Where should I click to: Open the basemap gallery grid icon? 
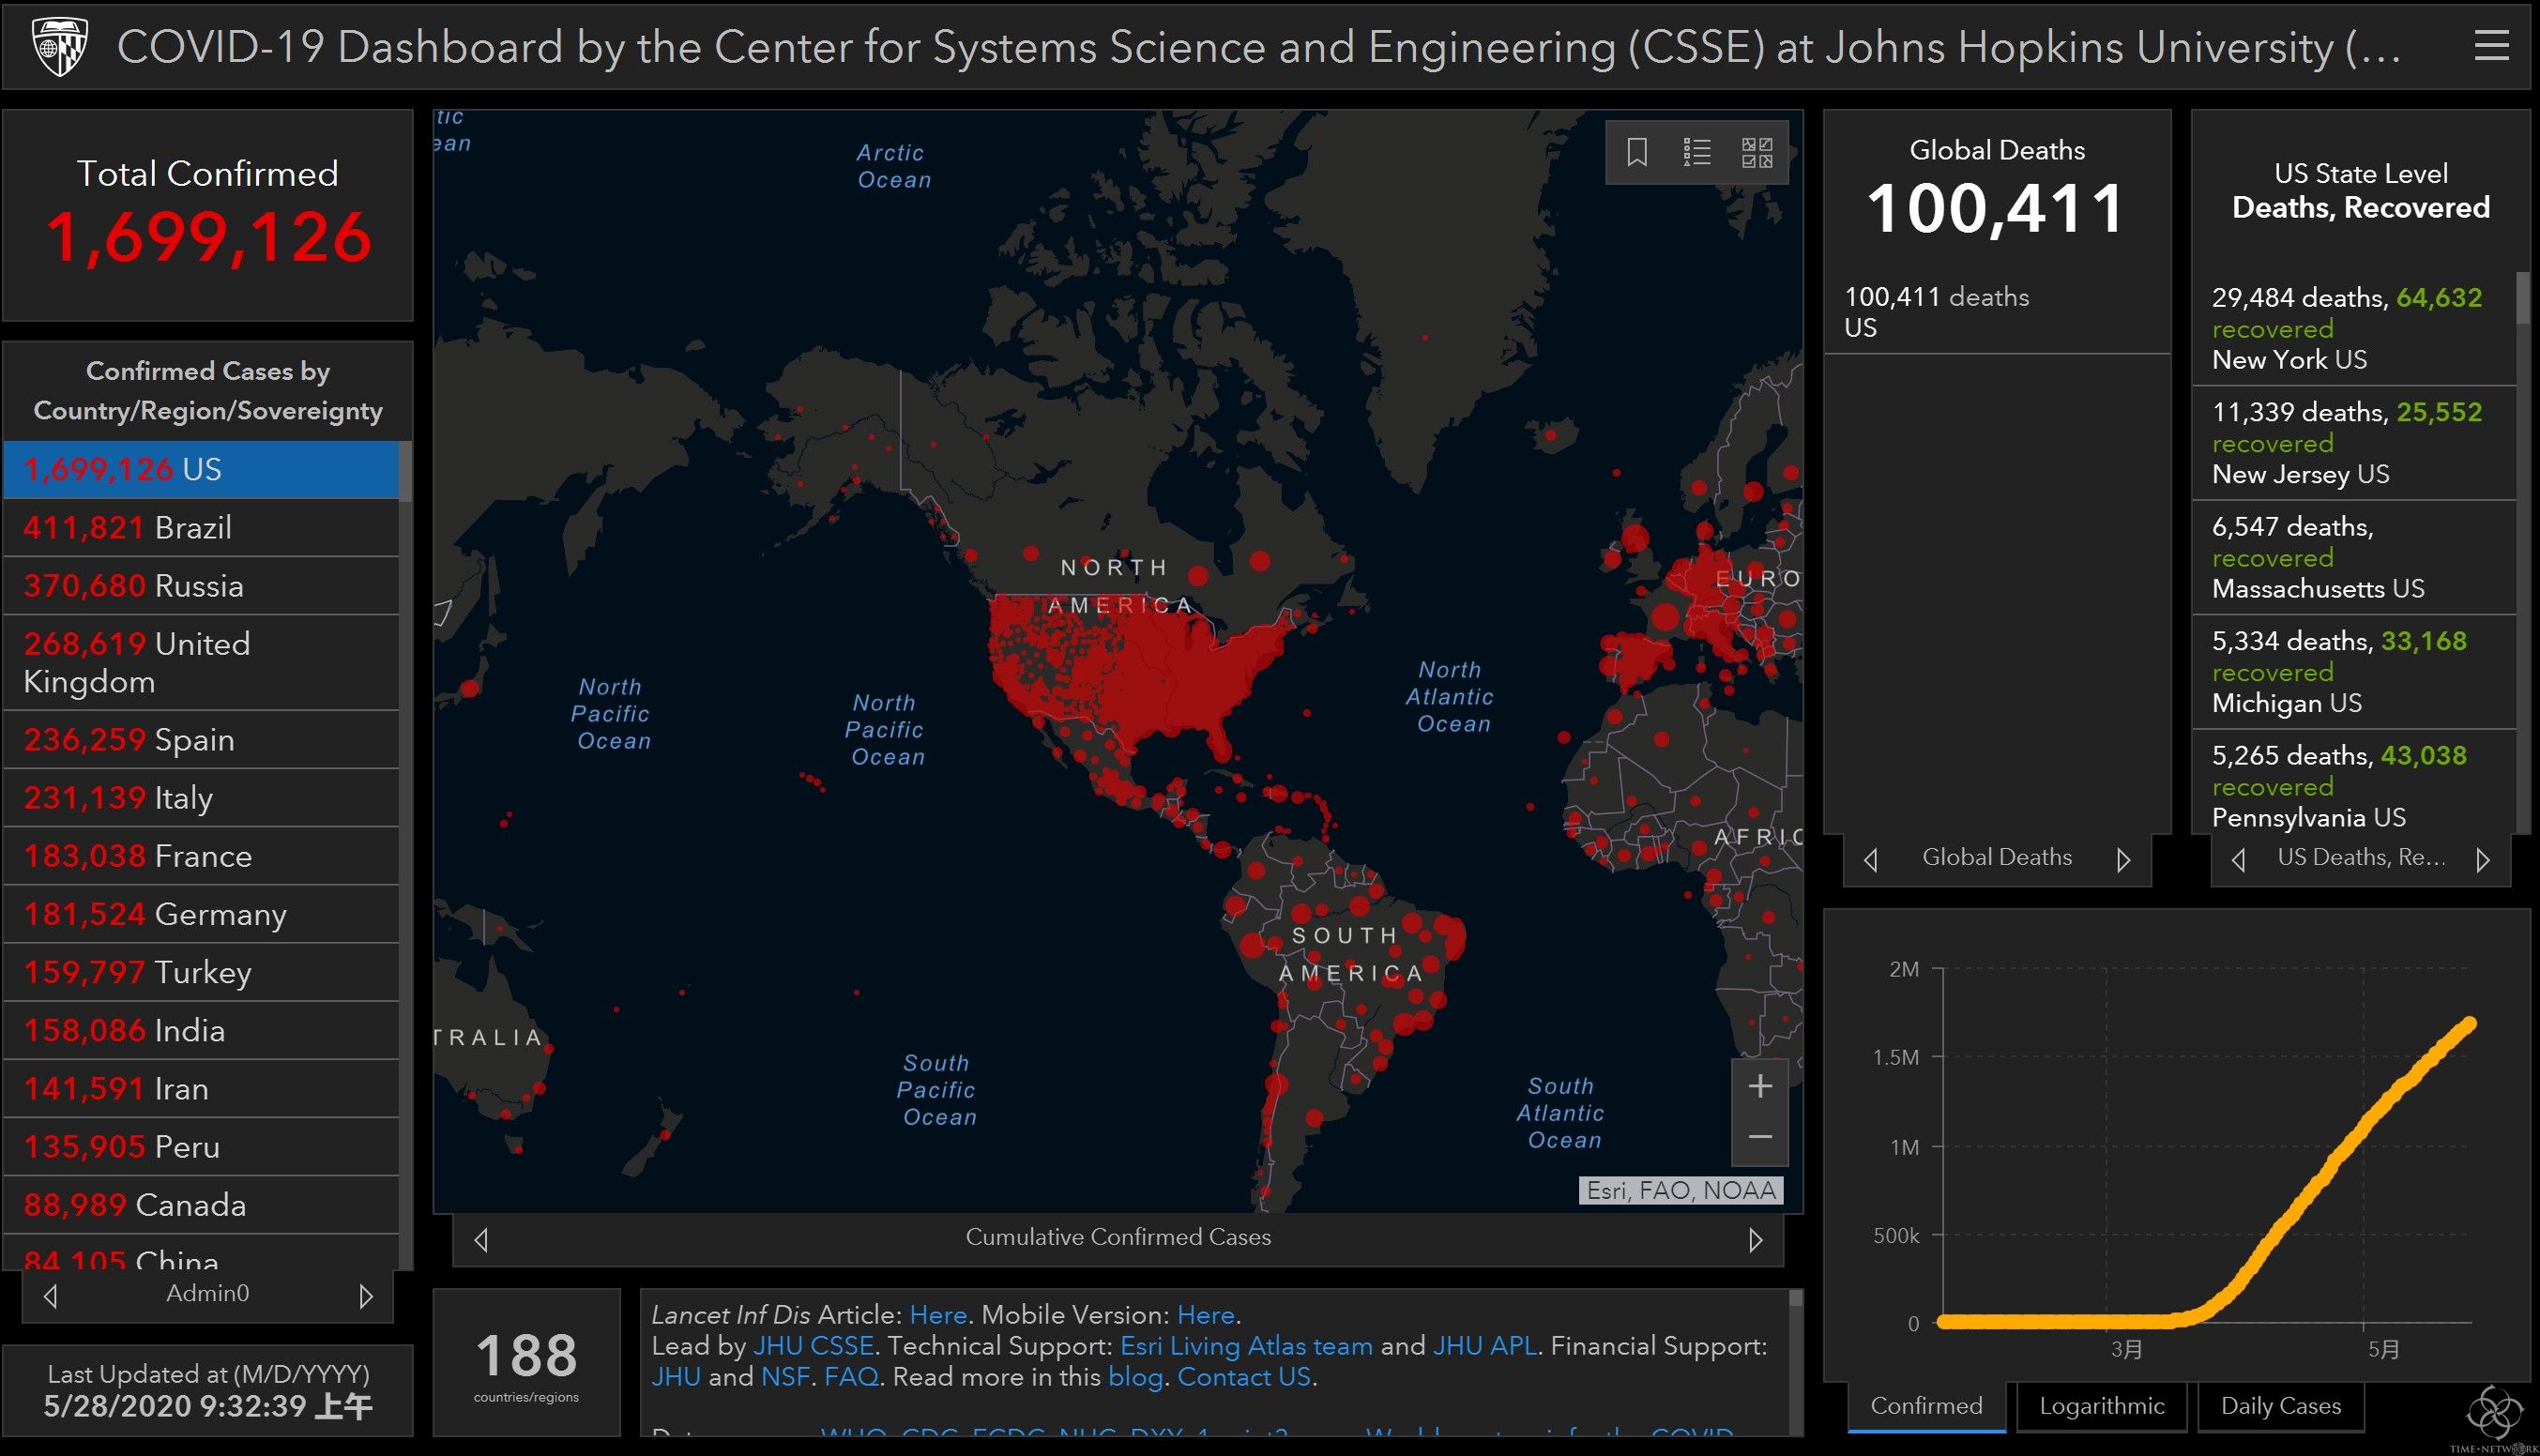1757,153
